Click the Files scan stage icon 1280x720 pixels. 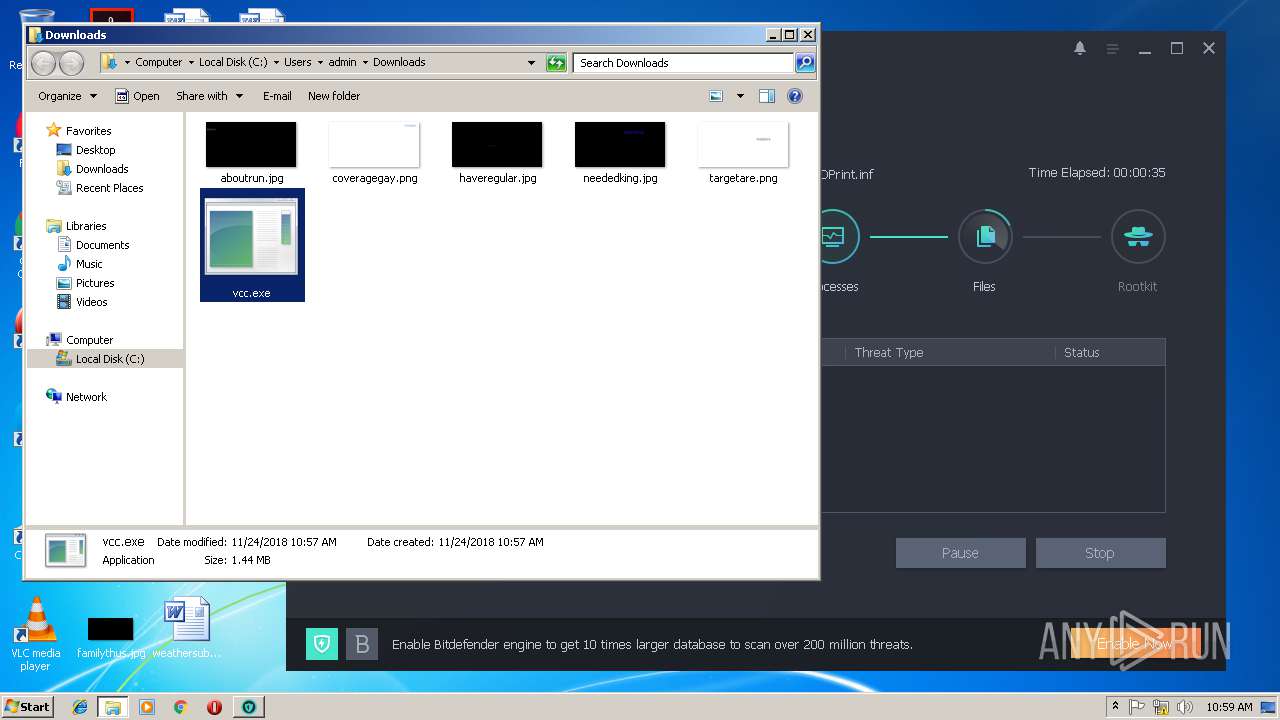(x=985, y=236)
